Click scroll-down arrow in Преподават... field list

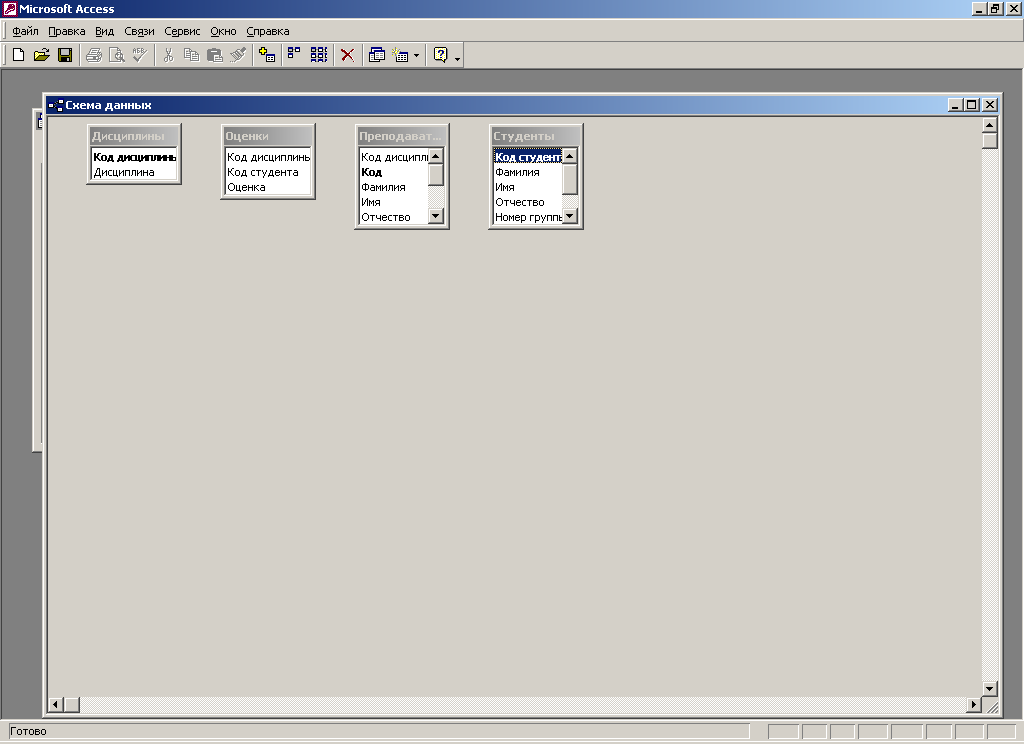(x=436, y=216)
